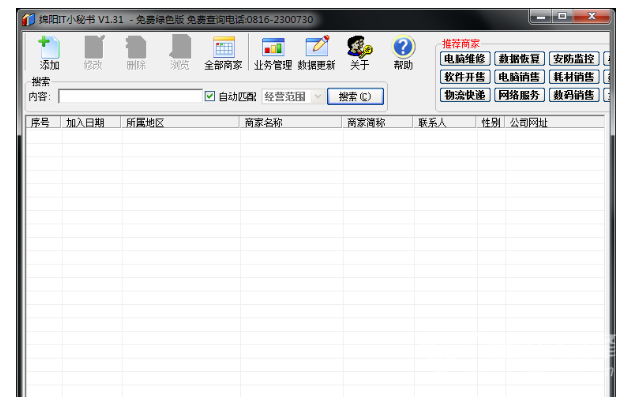Click the 物流快递 merchant button
Viewport: 632px width, 397px height.
tap(465, 95)
